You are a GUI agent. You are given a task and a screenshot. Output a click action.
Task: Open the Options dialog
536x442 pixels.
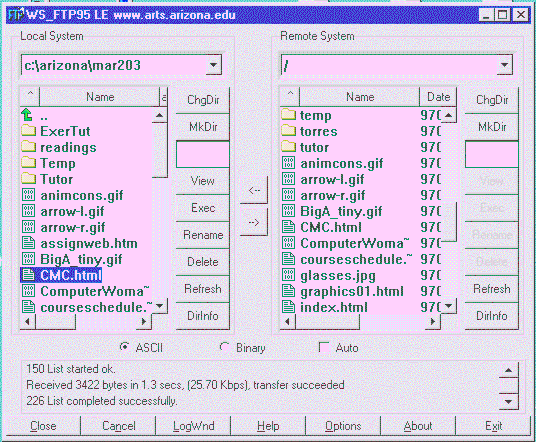343,426
